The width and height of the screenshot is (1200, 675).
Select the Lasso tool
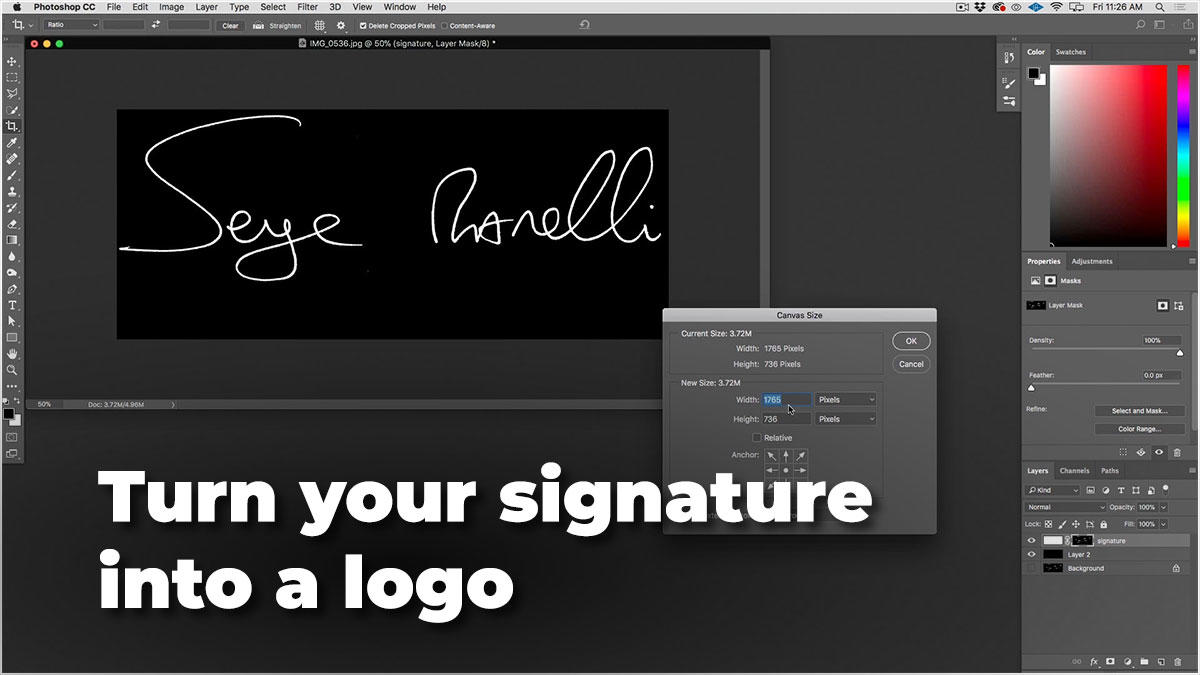tap(12, 93)
